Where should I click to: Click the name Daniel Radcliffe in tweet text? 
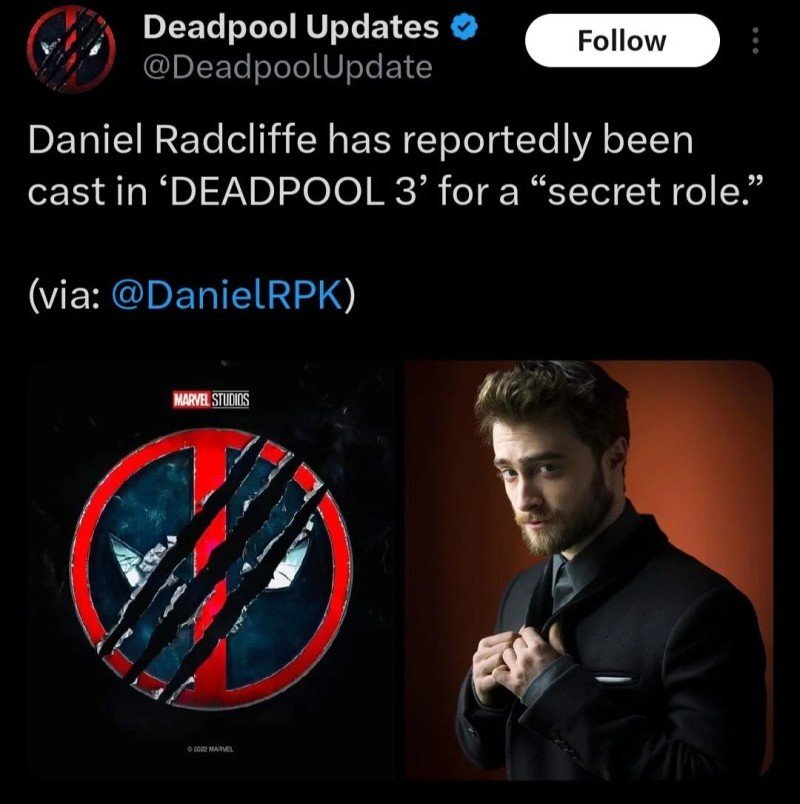click(x=172, y=140)
